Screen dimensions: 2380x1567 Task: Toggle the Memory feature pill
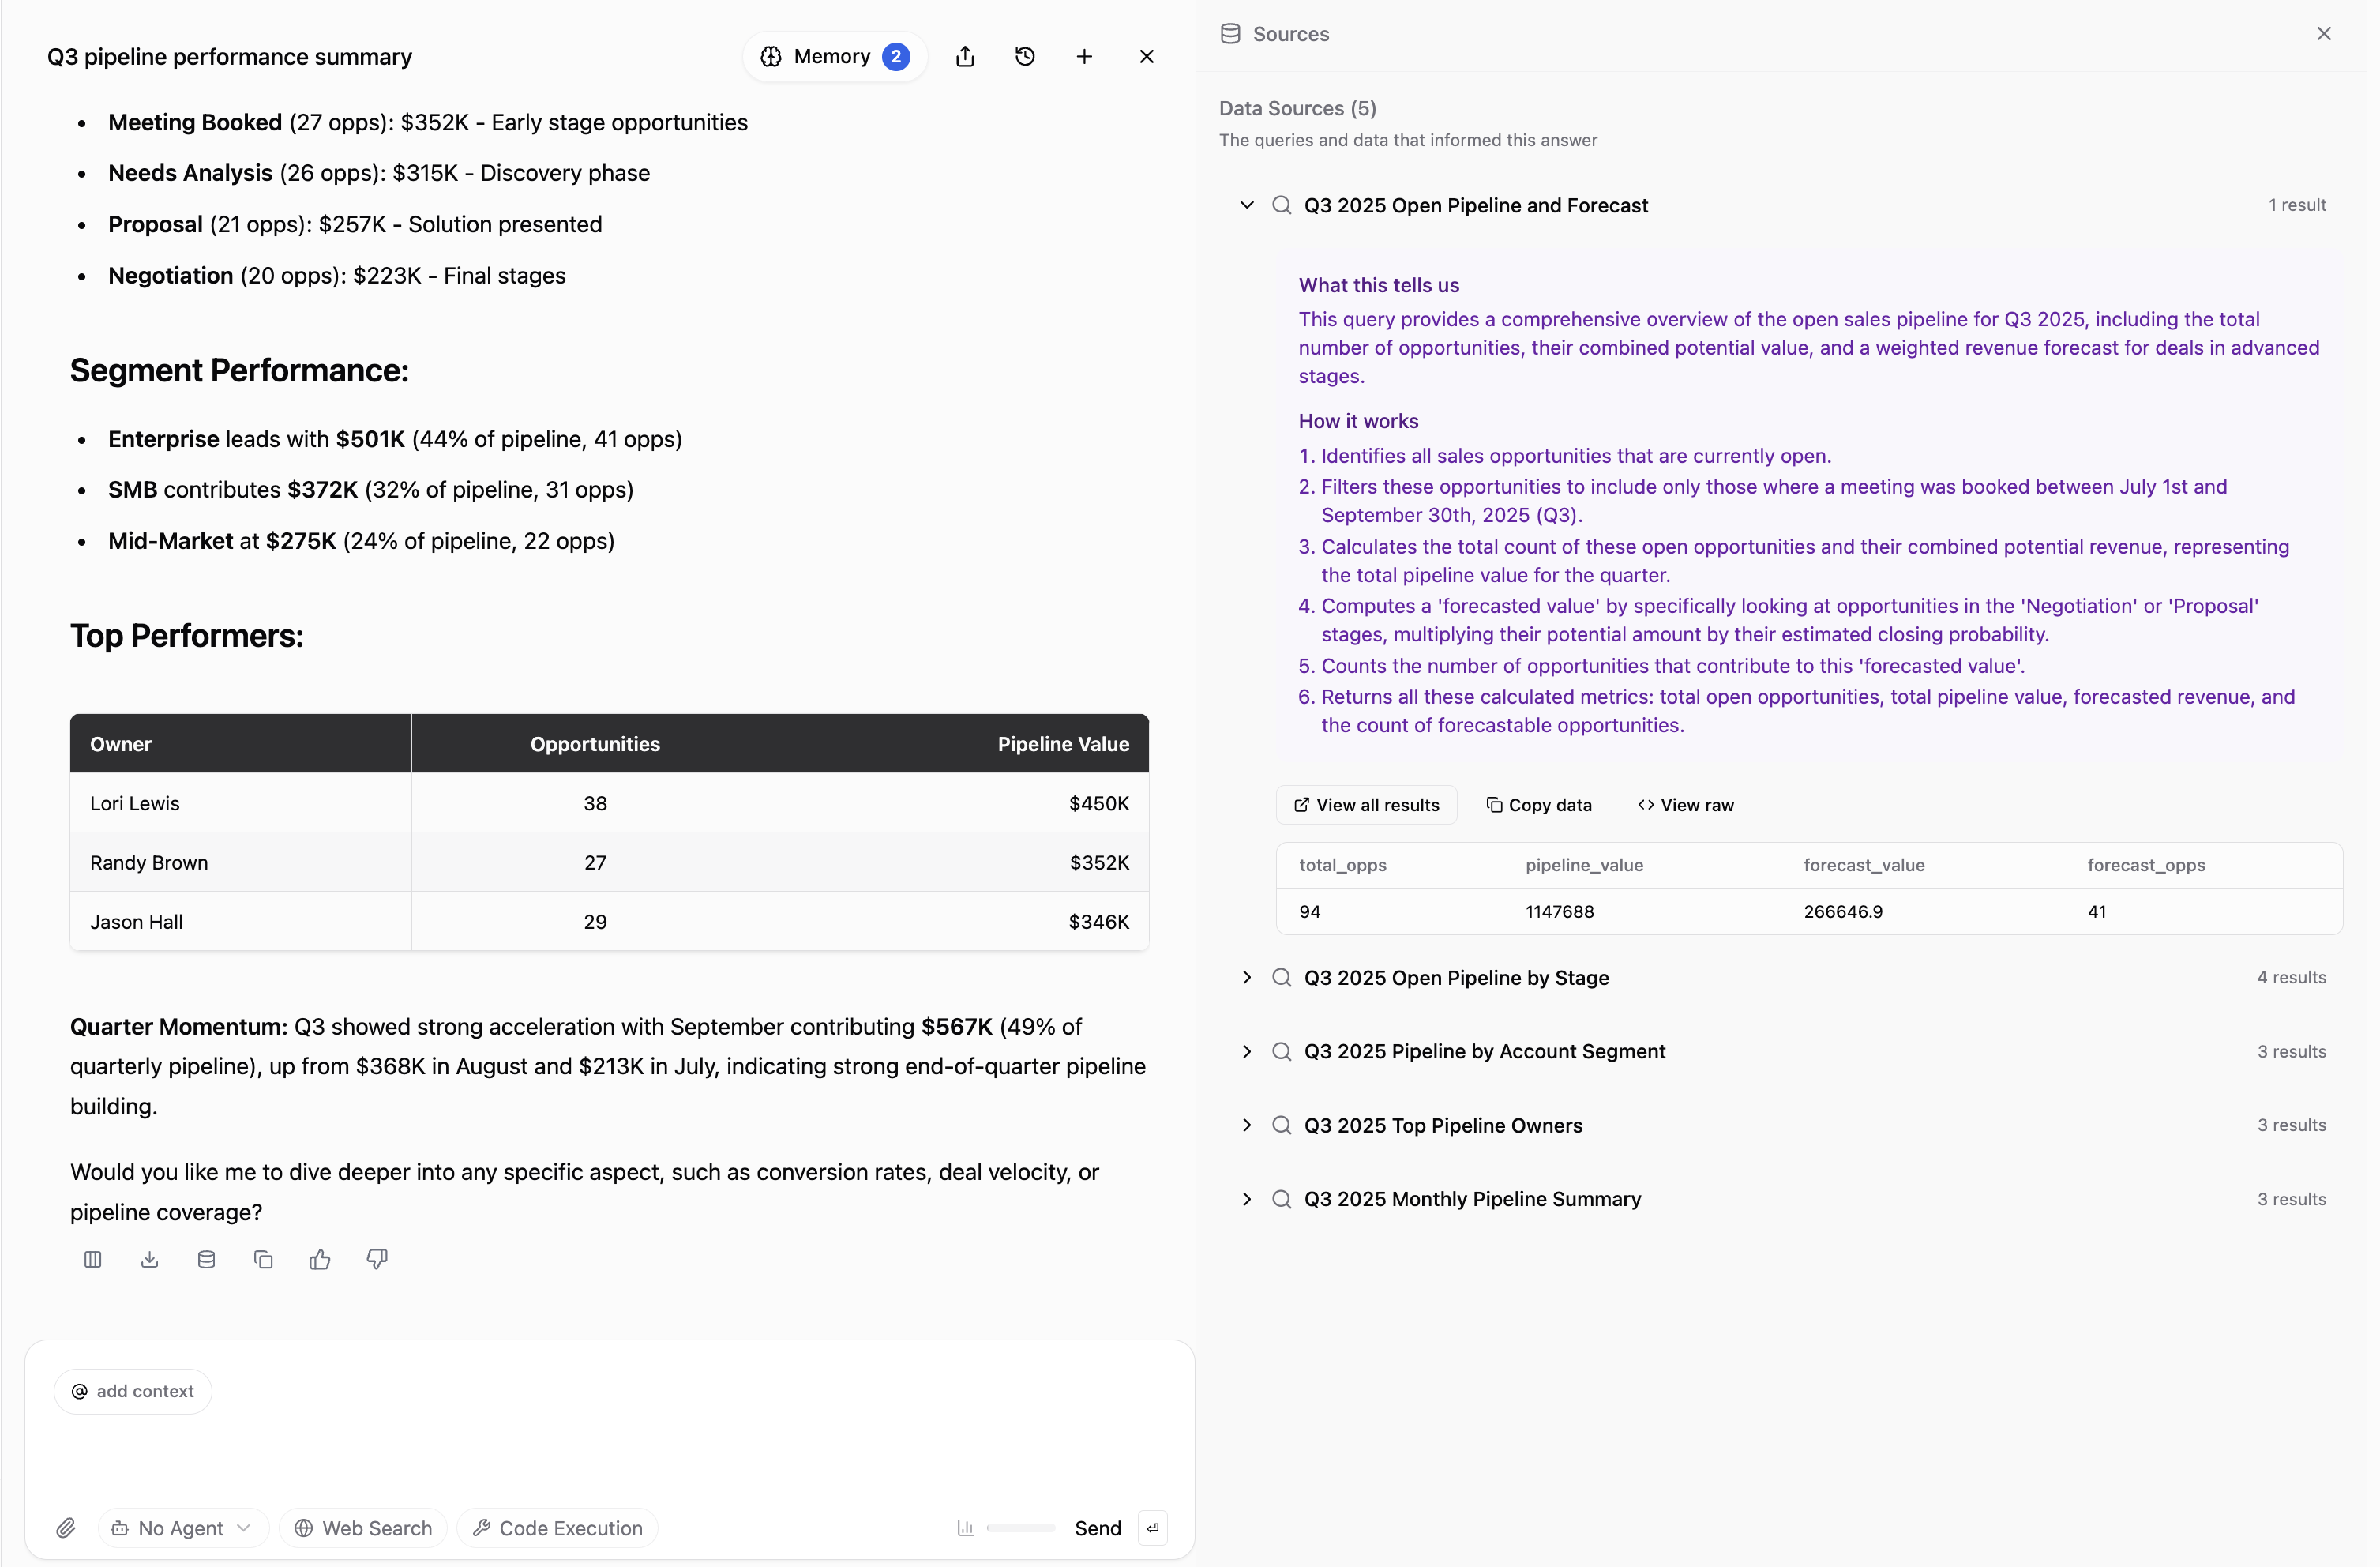tap(834, 56)
